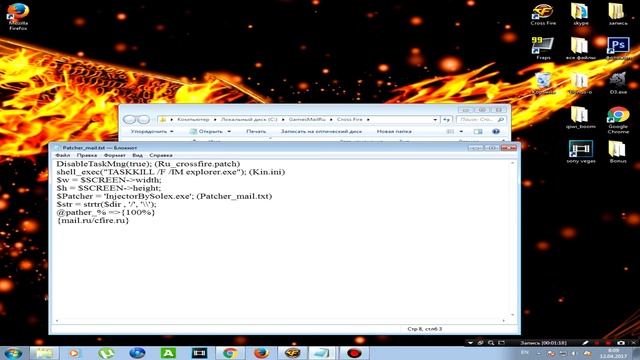Screen dimensions: 640x360
Task: Switch to Google Chrome in taskbar
Action: click(x=230, y=353)
